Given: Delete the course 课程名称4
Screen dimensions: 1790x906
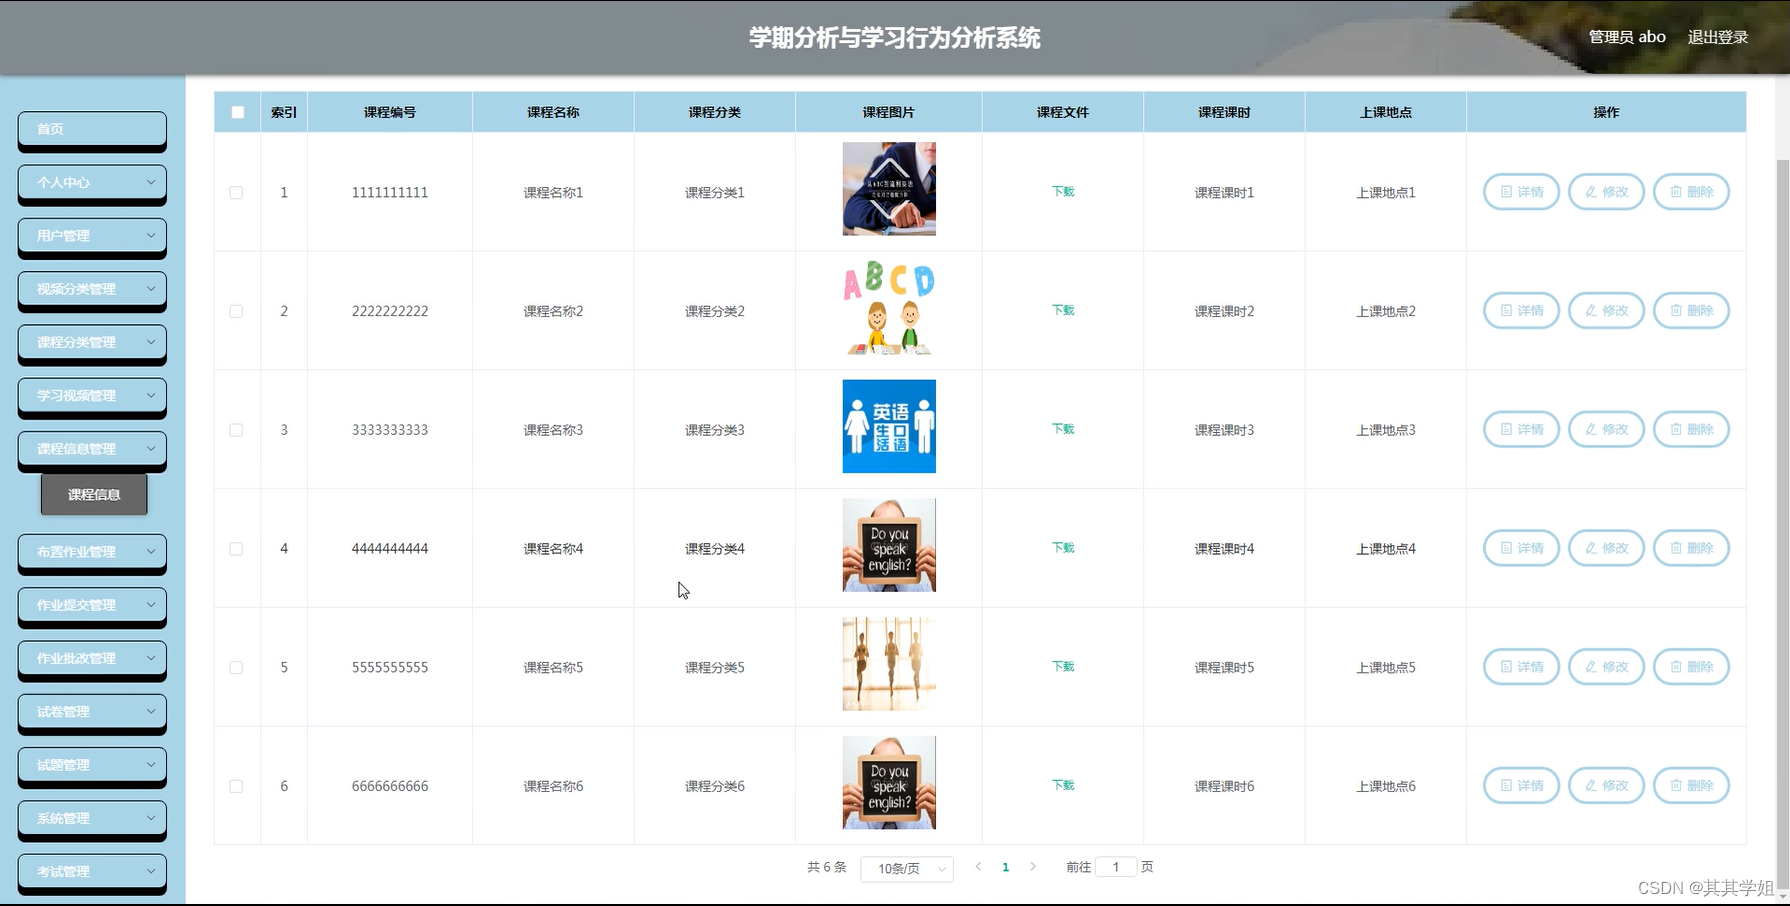Looking at the screenshot, I should click(x=1691, y=547).
